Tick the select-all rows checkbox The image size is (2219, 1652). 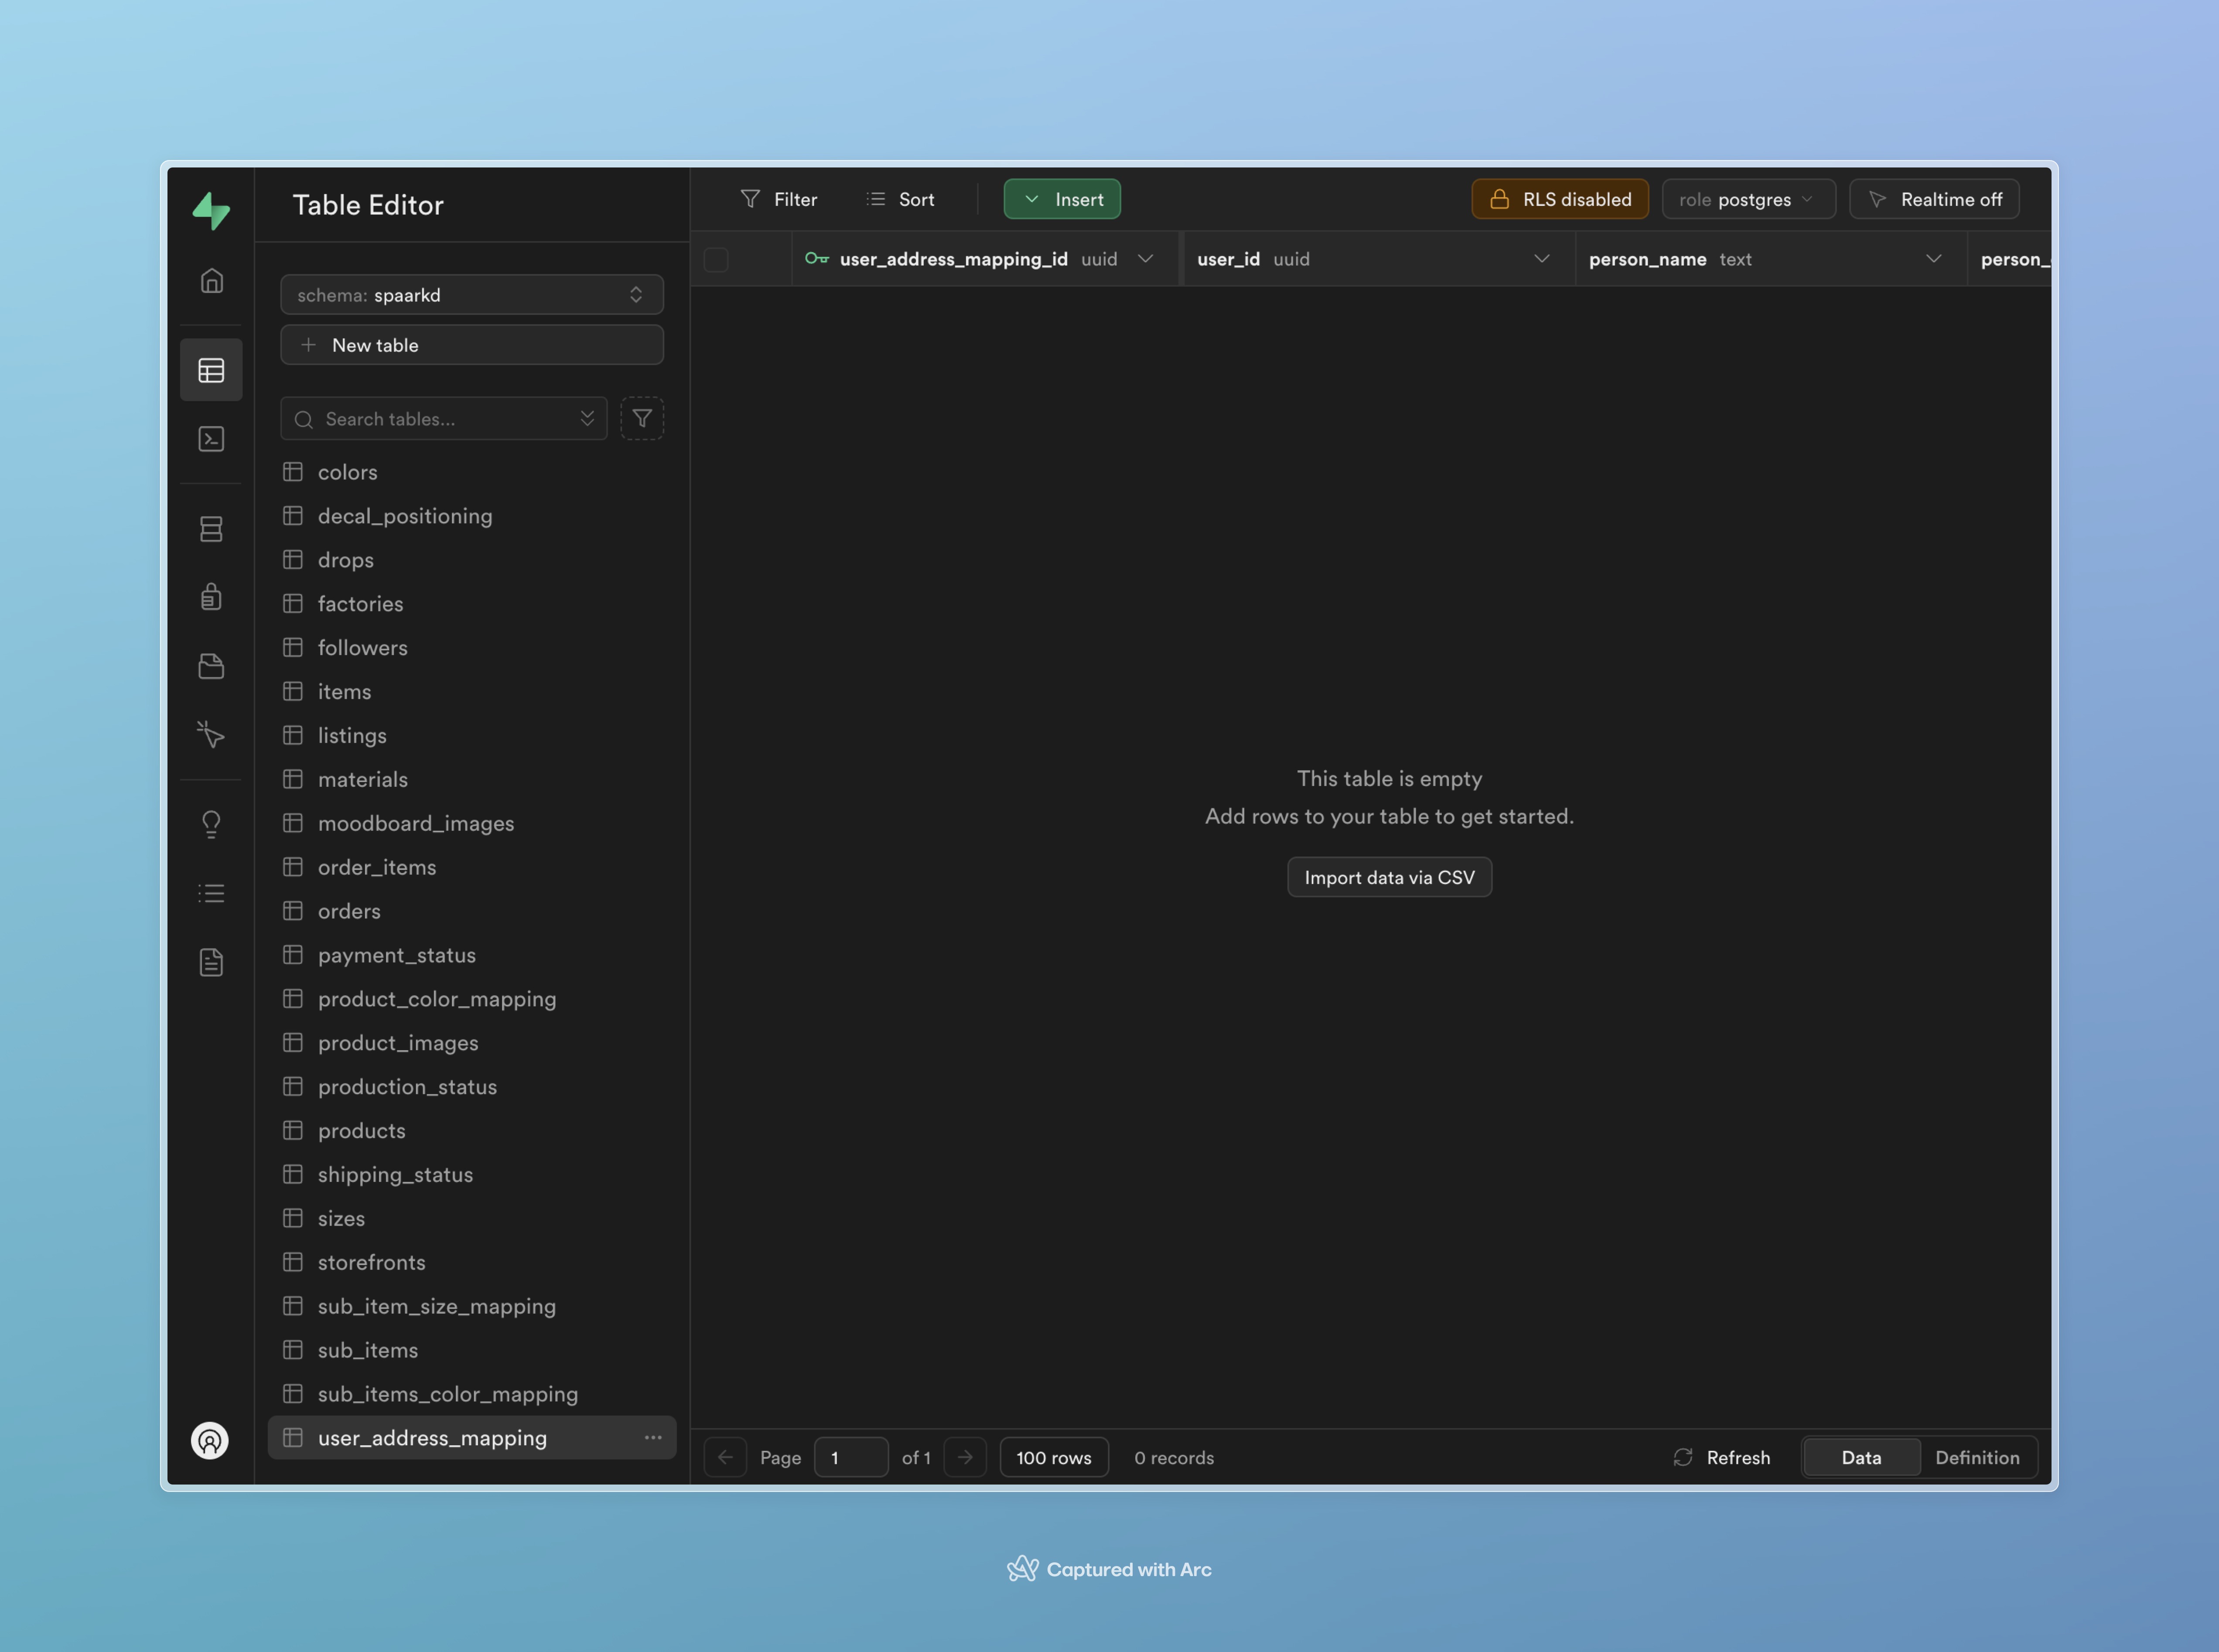[x=716, y=260]
